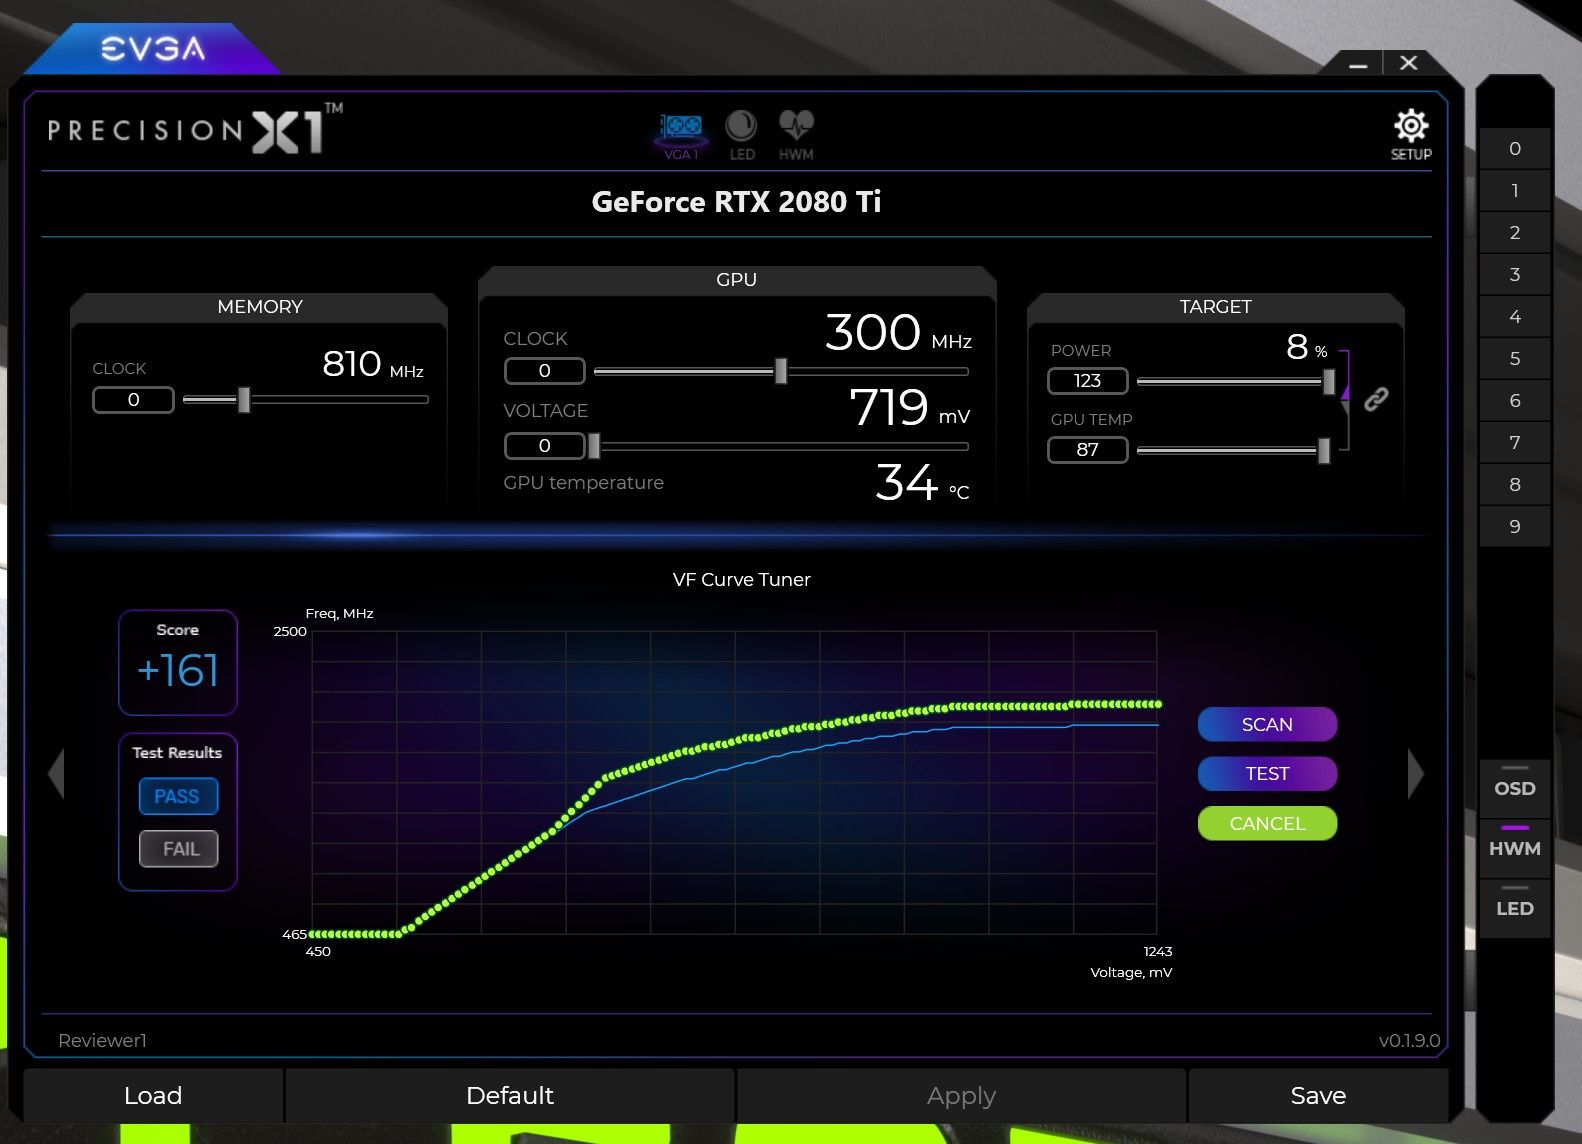Viewport: 1582px width, 1144px height.
Task: Open the LED control icon
Action: click(741, 135)
